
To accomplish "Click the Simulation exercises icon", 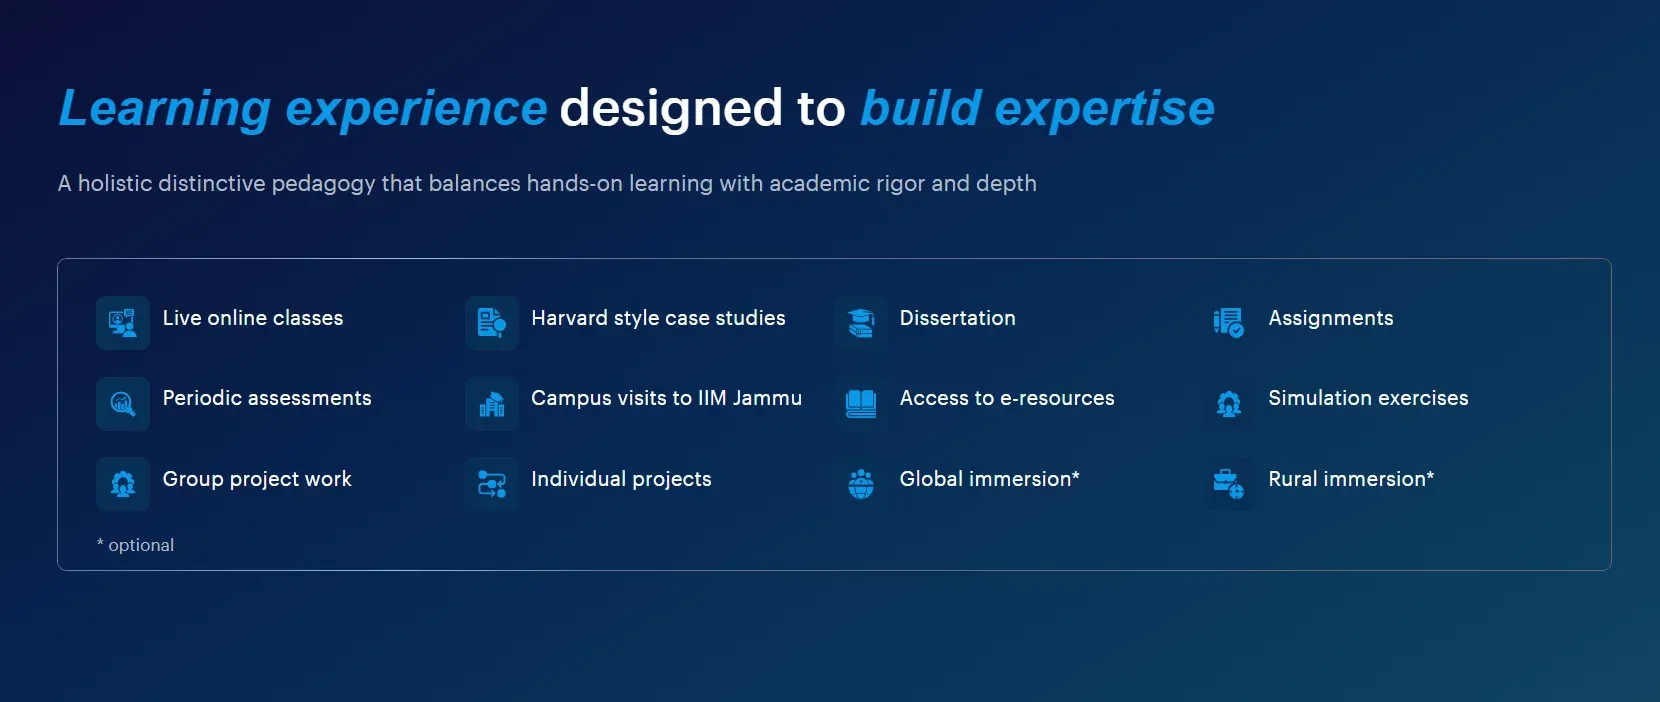I will pos(1229,404).
